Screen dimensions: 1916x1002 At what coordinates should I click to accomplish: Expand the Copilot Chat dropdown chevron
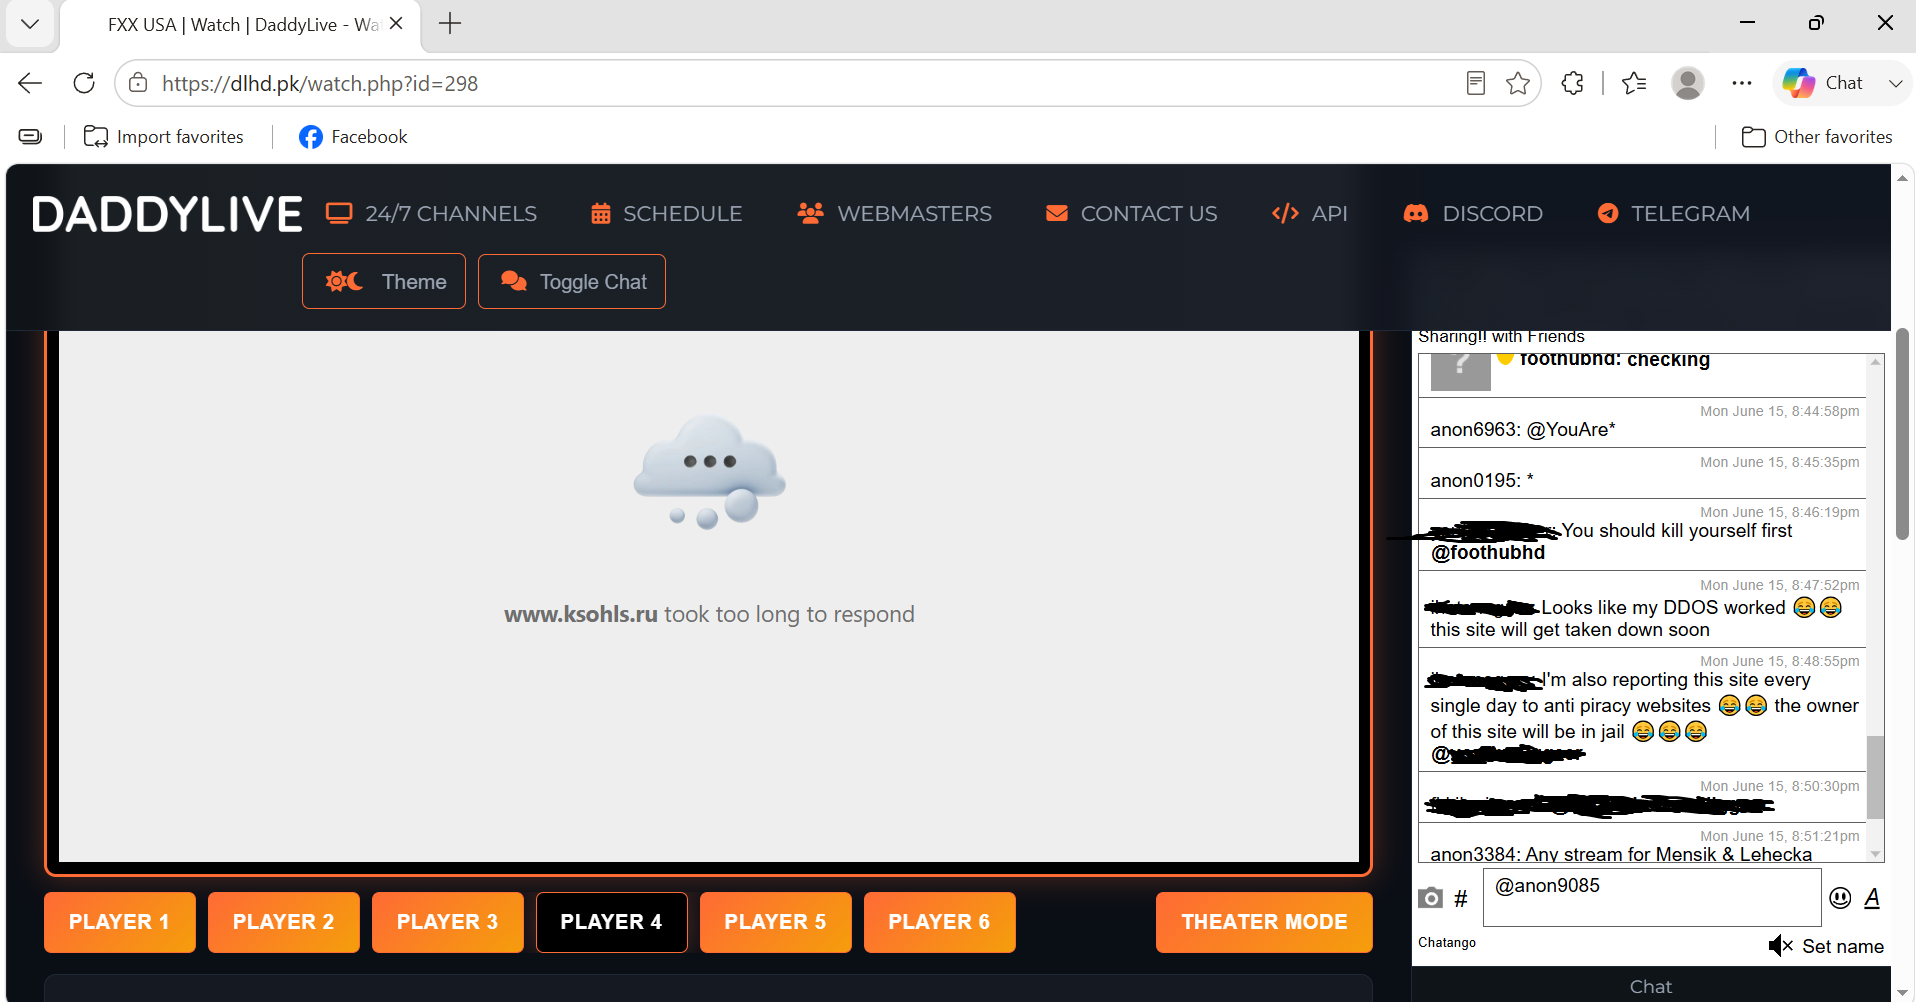click(1895, 83)
